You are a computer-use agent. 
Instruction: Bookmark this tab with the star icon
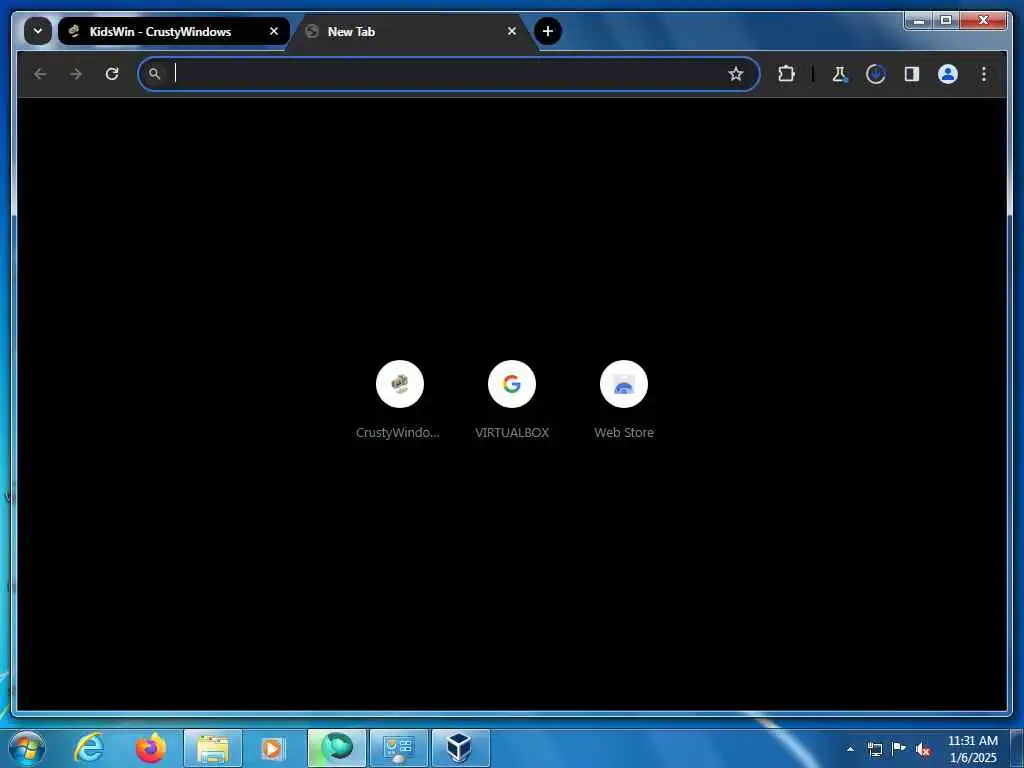[x=736, y=74]
